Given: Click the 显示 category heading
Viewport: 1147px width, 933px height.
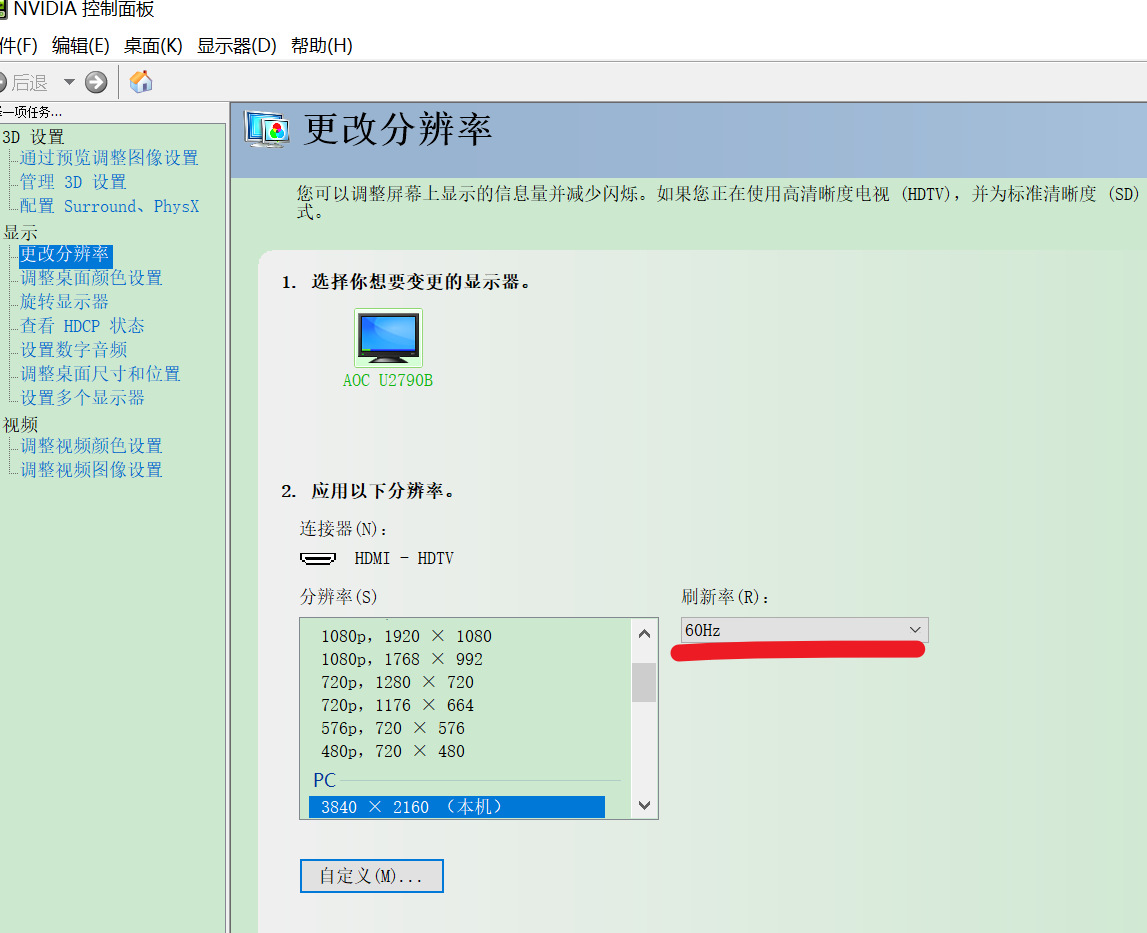Looking at the screenshot, I should [x=20, y=233].
